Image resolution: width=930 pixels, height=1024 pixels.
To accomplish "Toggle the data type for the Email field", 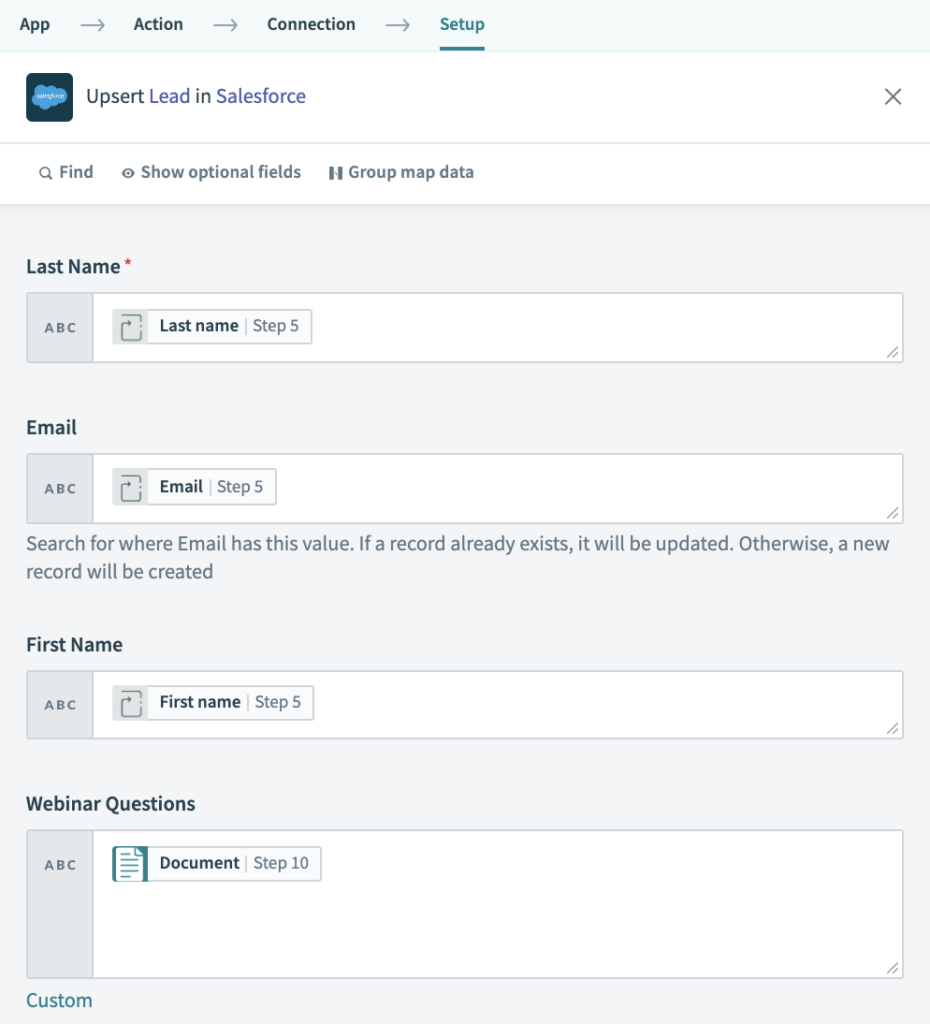I will (58, 488).
